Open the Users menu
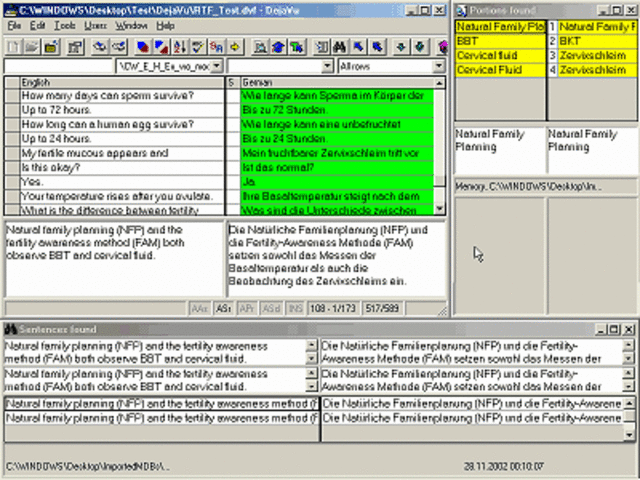 point(96,26)
